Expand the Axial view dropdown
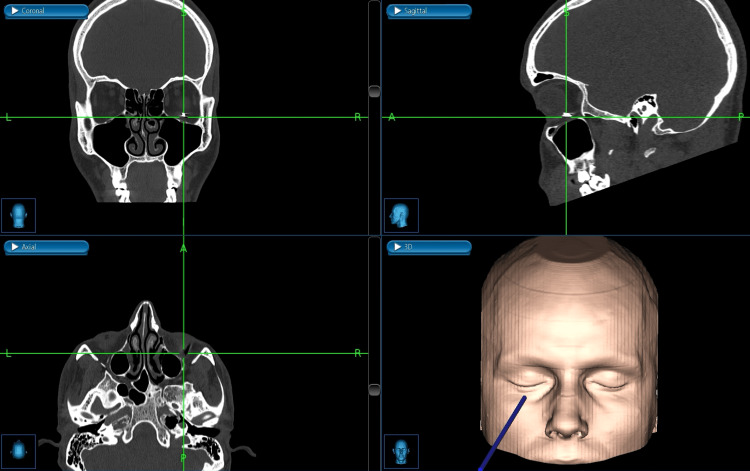The height and width of the screenshot is (471, 750). [46, 247]
